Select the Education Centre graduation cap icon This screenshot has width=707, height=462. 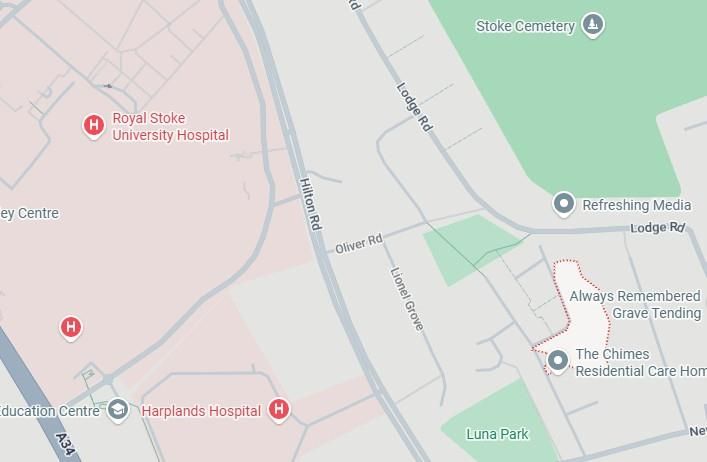pyautogui.click(x=118, y=410)
